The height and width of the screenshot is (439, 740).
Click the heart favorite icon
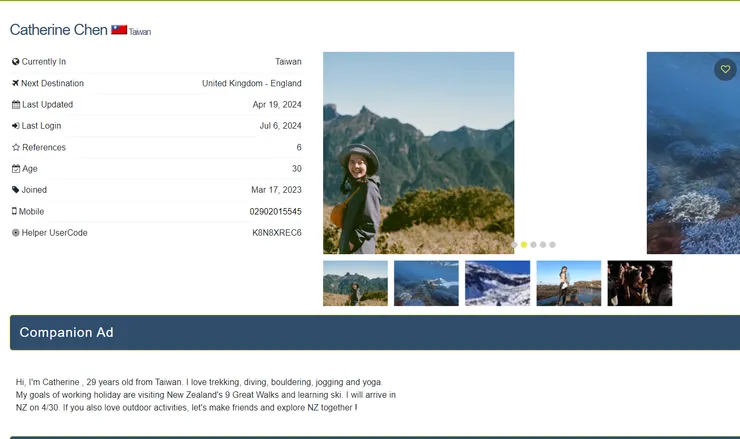(725, 69)
